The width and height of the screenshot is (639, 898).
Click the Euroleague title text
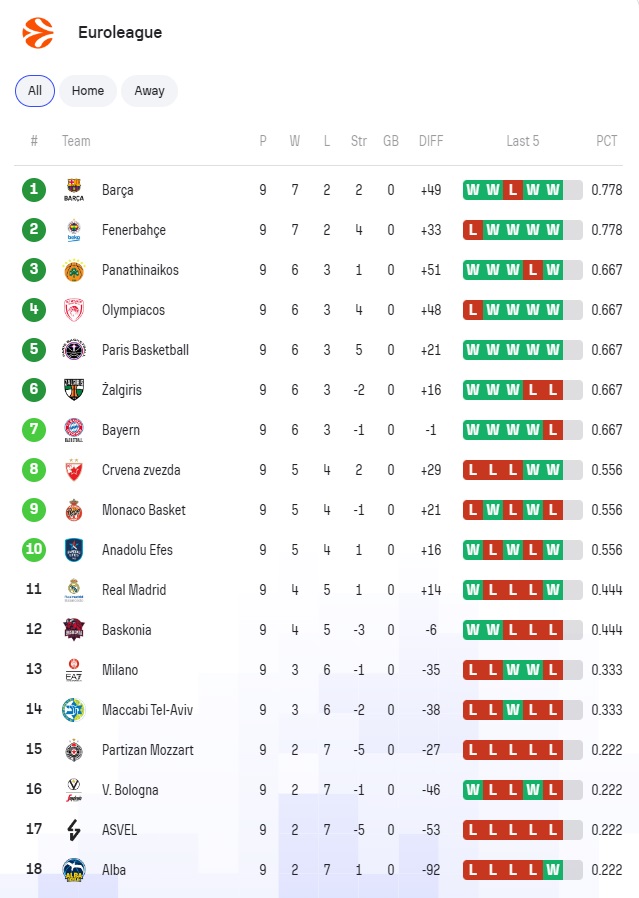point(120,32)
